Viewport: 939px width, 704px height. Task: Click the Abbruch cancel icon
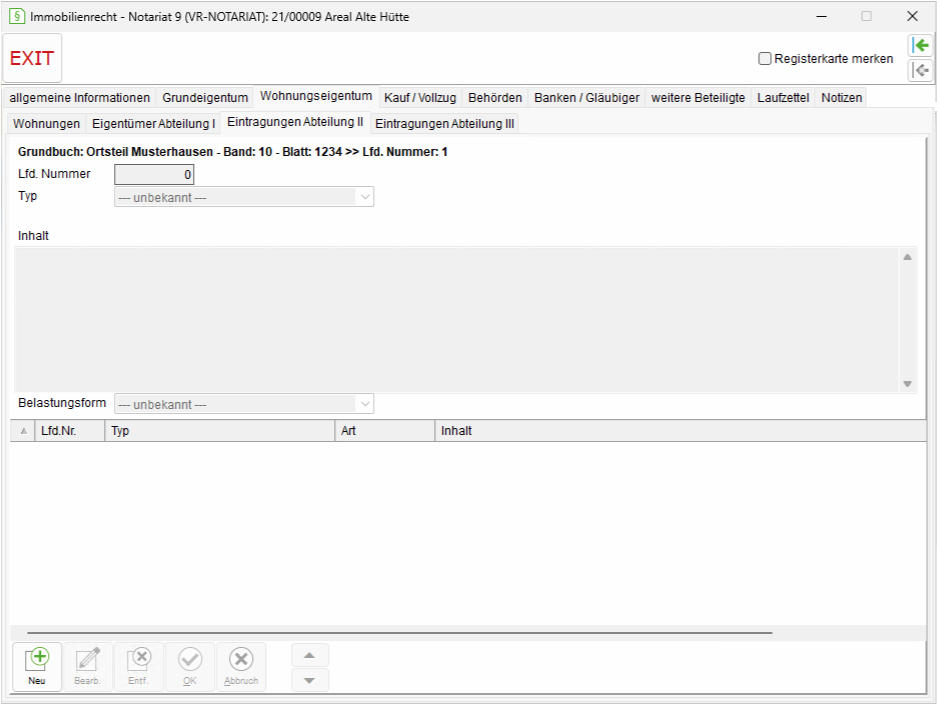pyautogui.click(x=241, y=667)
